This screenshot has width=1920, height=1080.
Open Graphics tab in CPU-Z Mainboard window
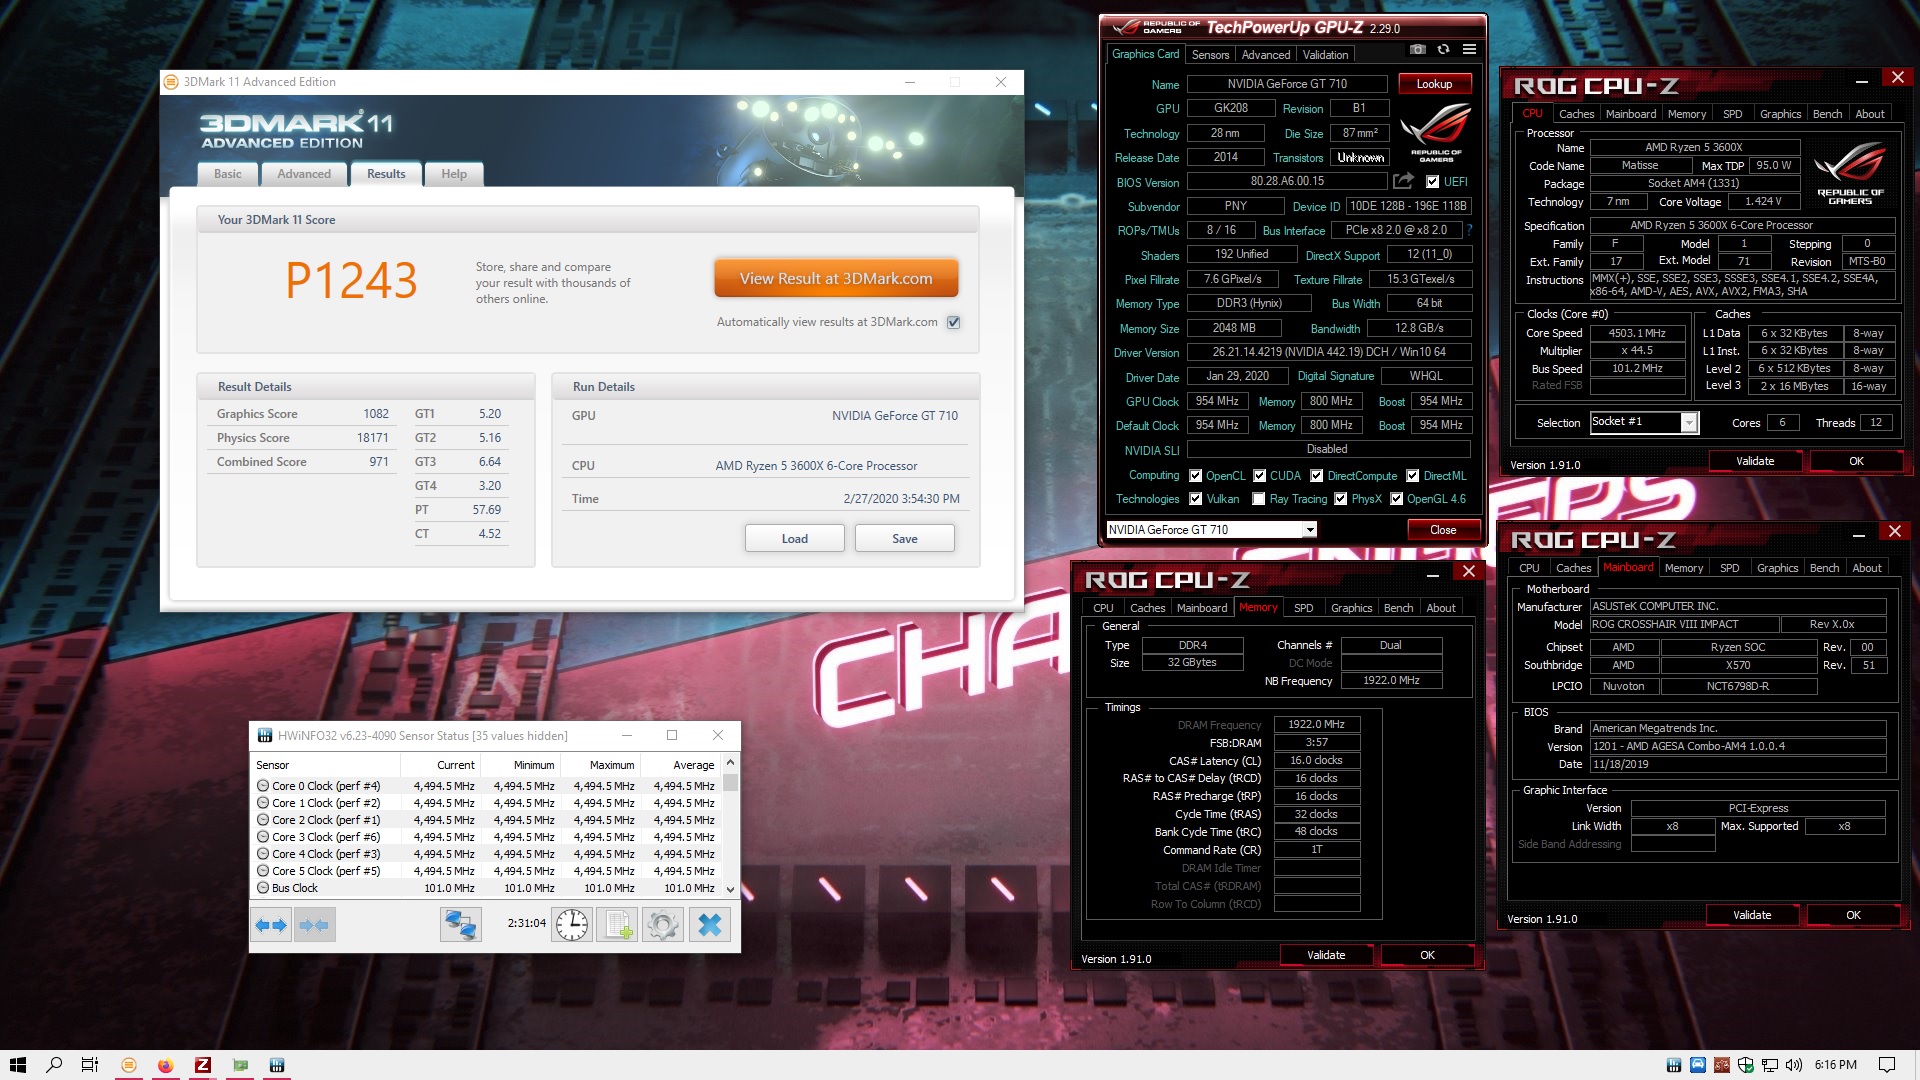click(x=1777, y=568)
